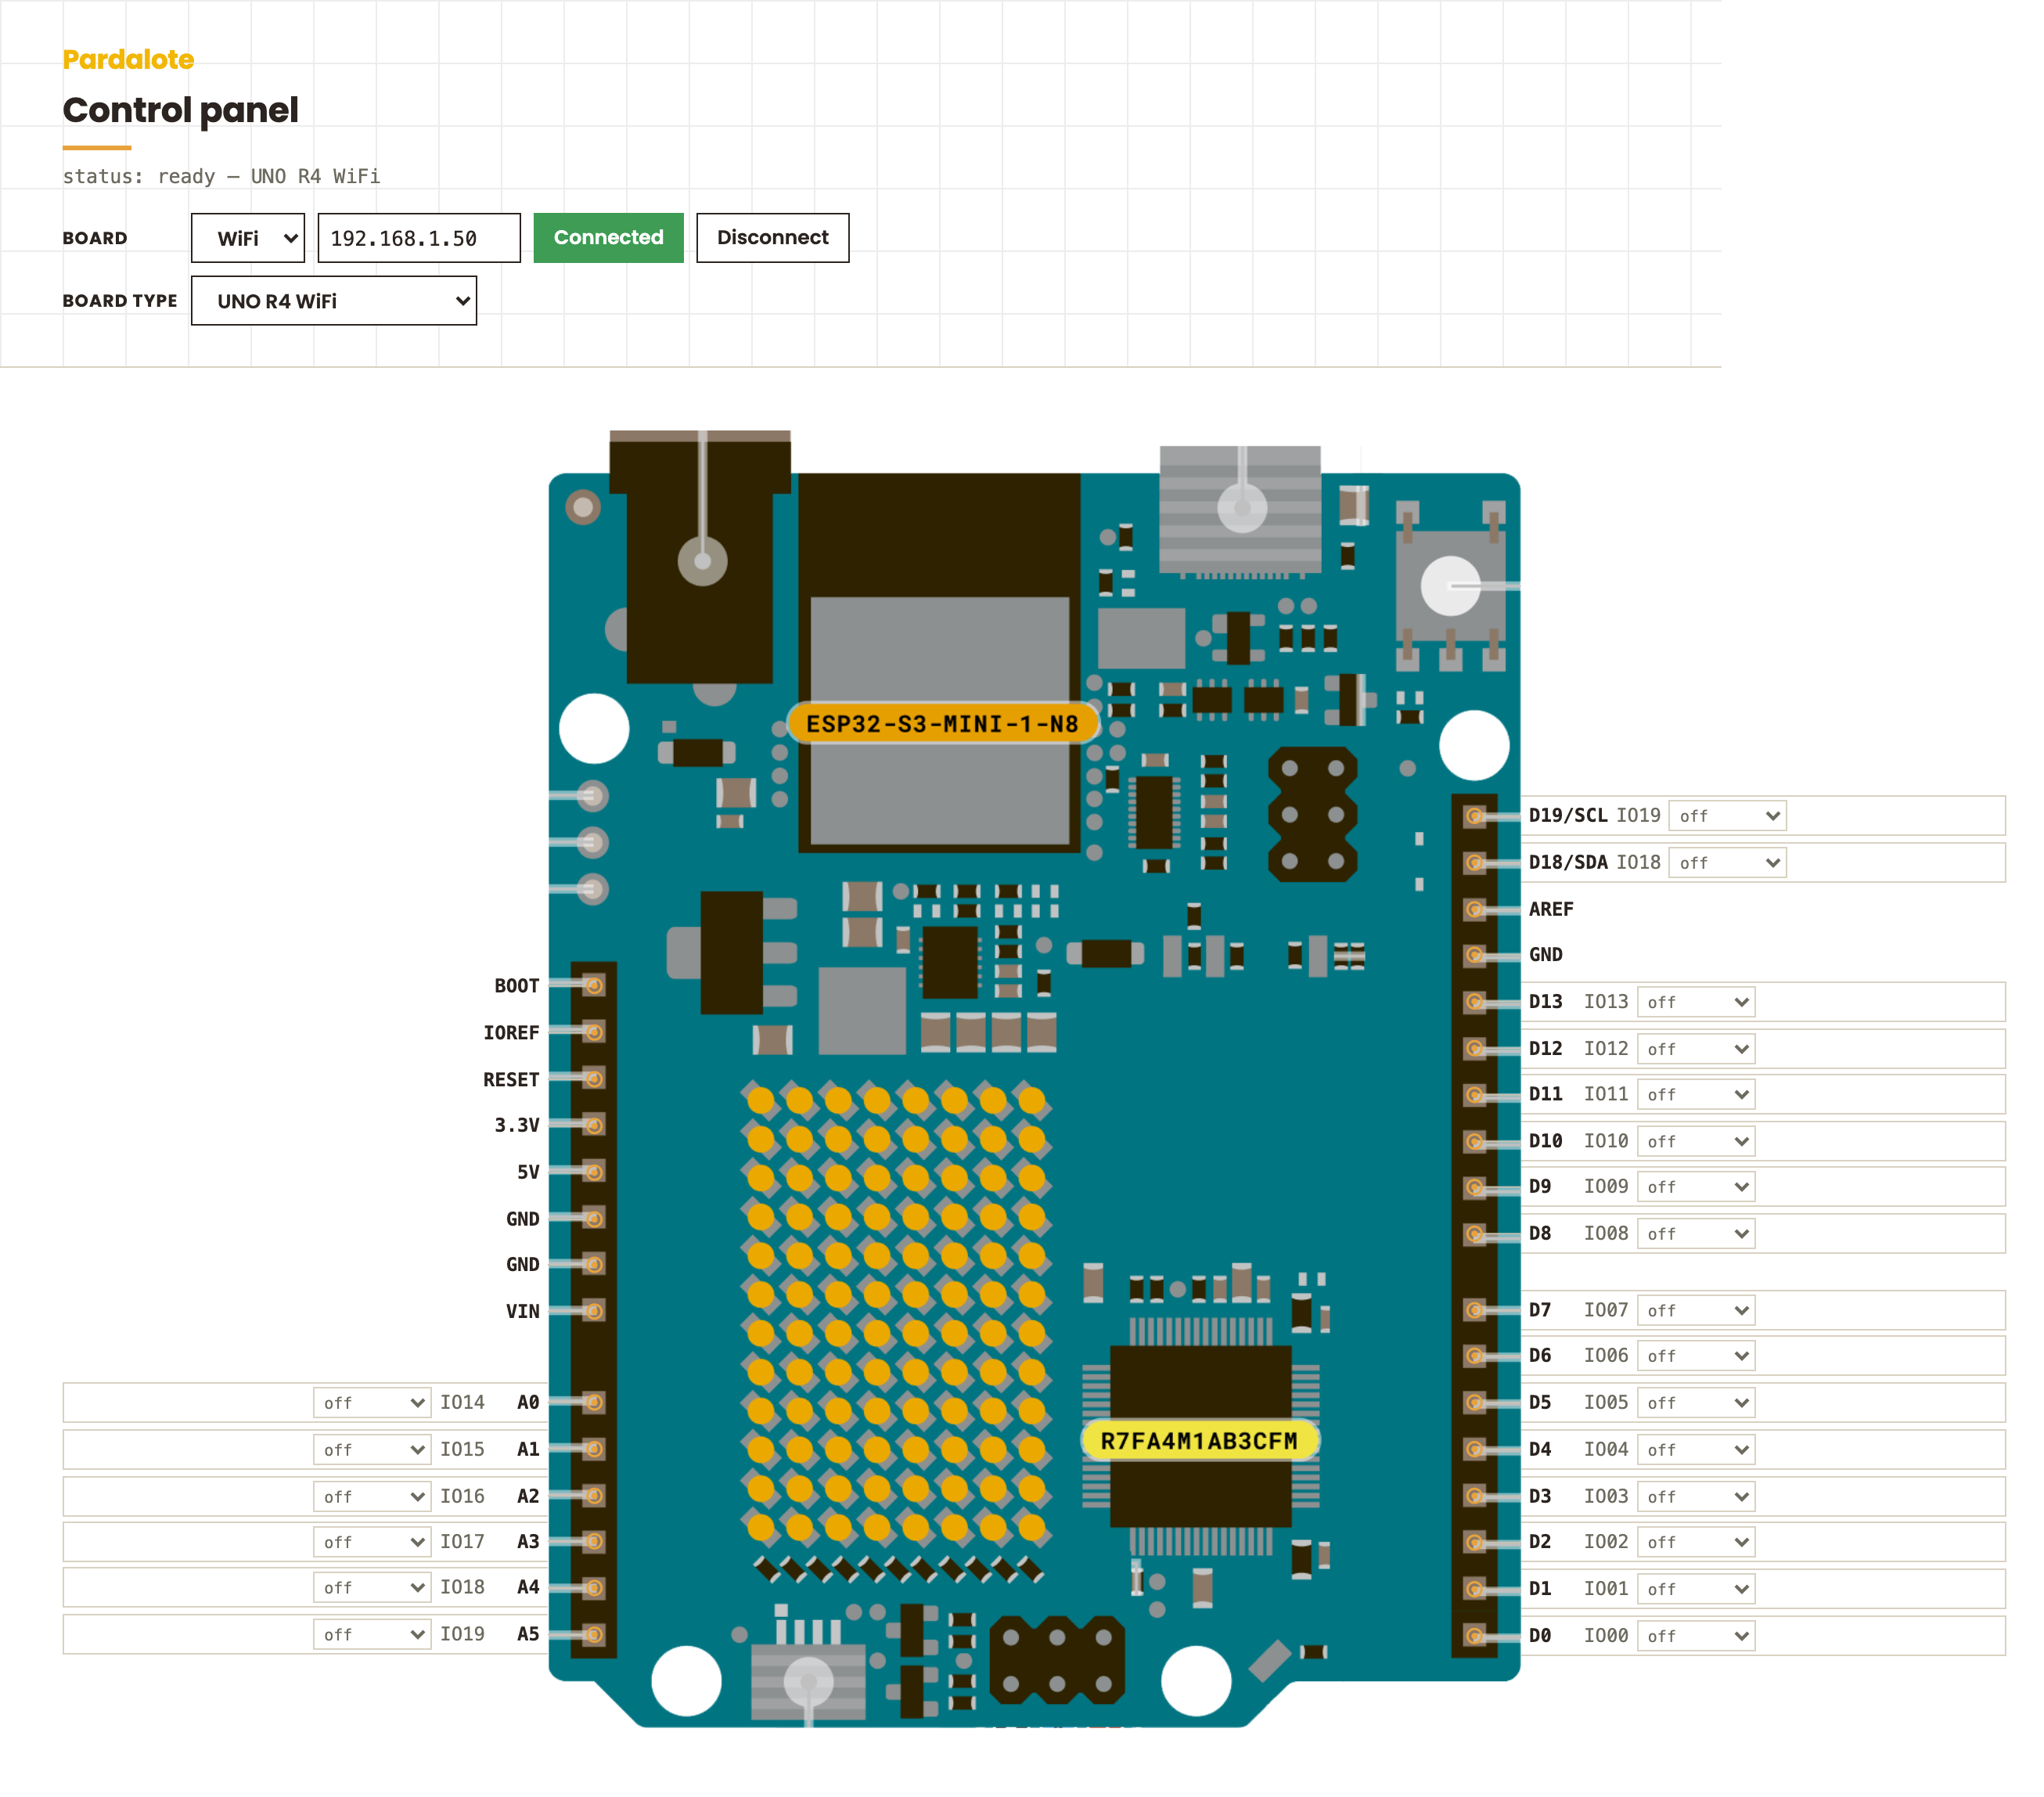2044x1797 pixels.
Task: Open the D8 IO08 mode dropdown
Action: pyautogui.click(x=1696, y=1234)
